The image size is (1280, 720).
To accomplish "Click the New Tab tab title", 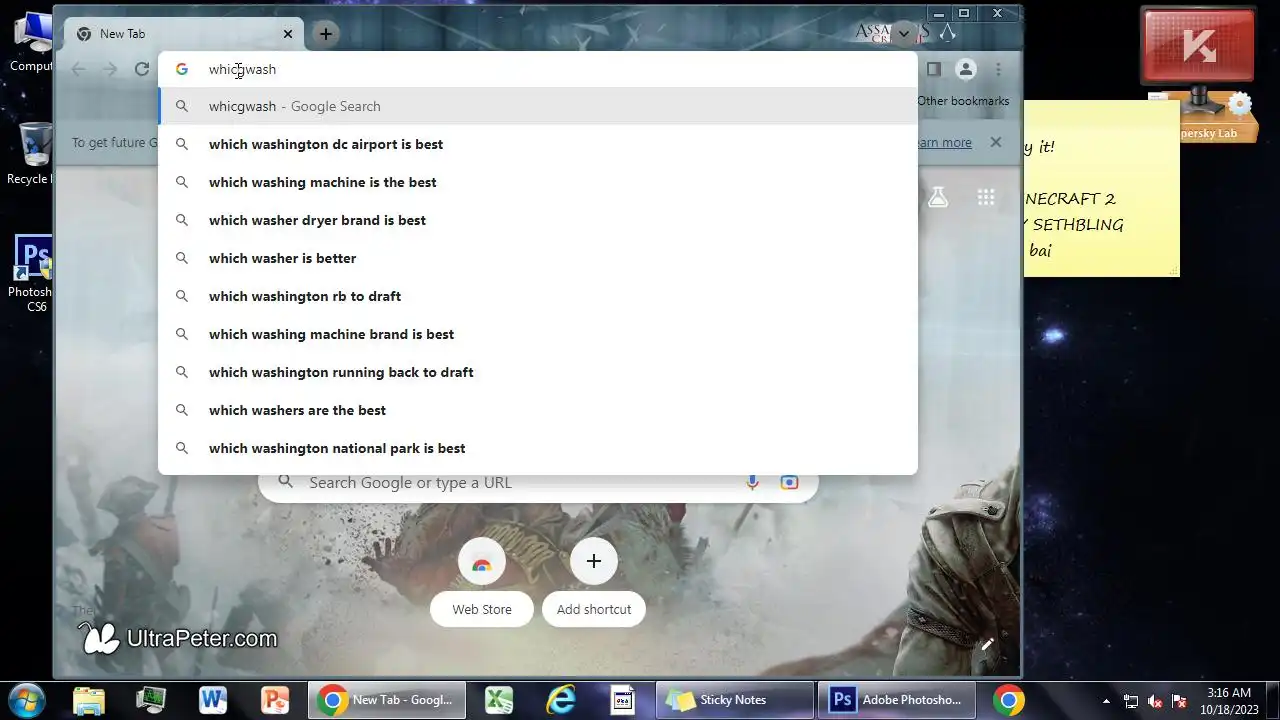I will (122, 34).
